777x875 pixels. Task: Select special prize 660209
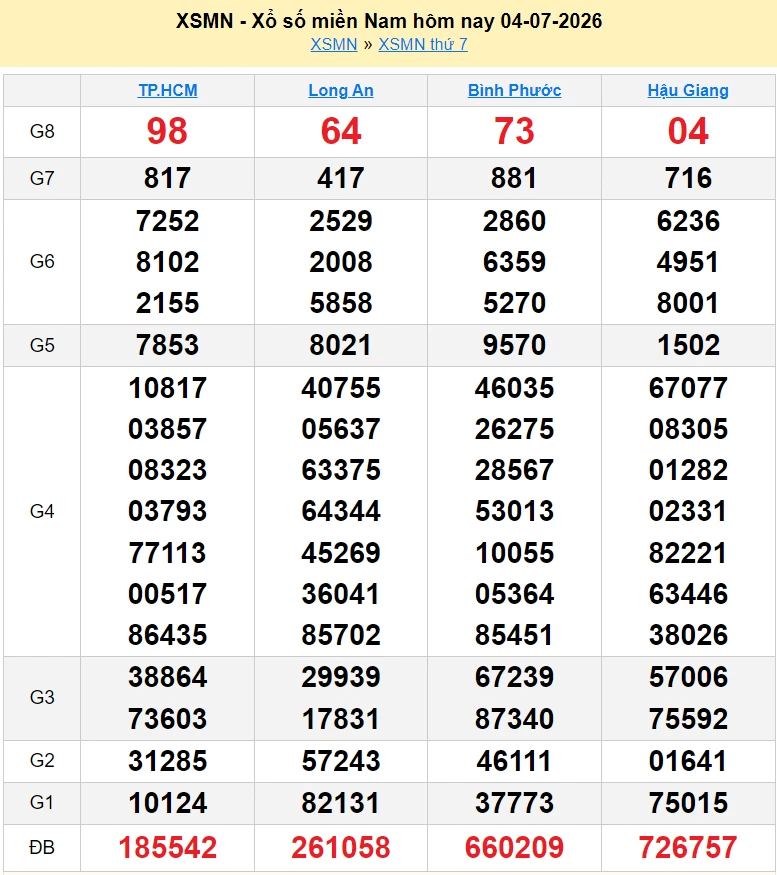click(x=514, y=848)
